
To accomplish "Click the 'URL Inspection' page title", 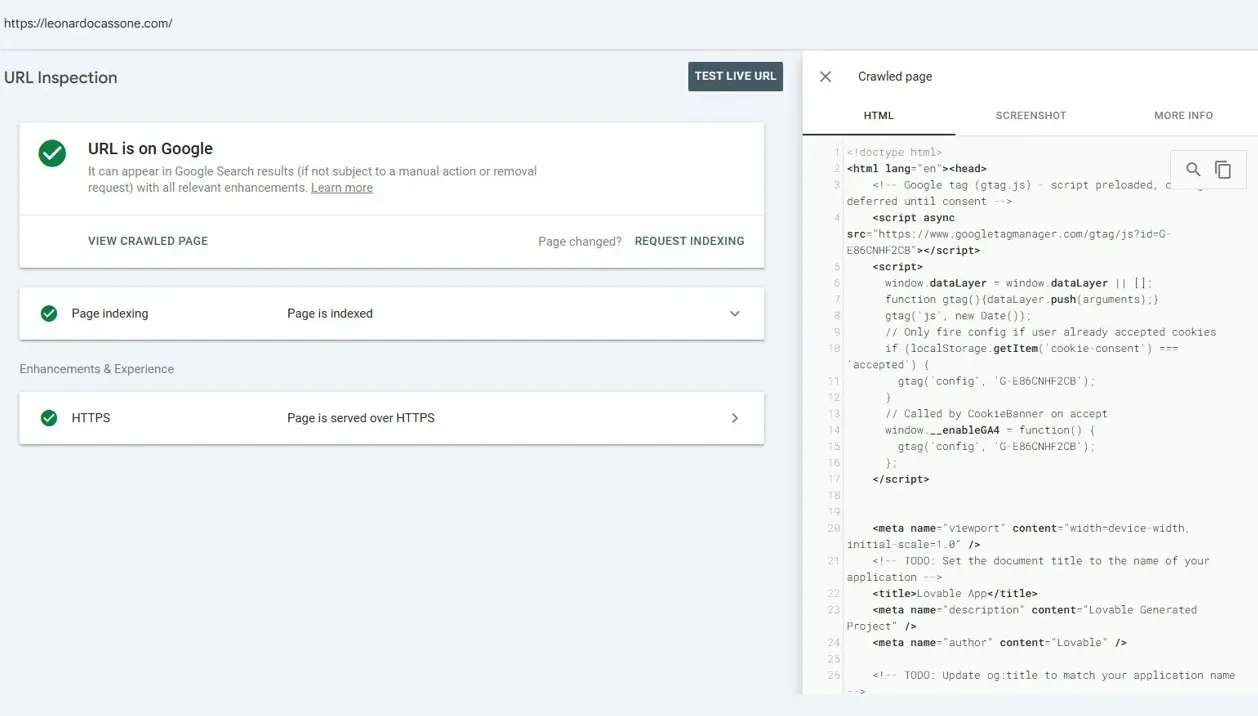I will 61,78.
